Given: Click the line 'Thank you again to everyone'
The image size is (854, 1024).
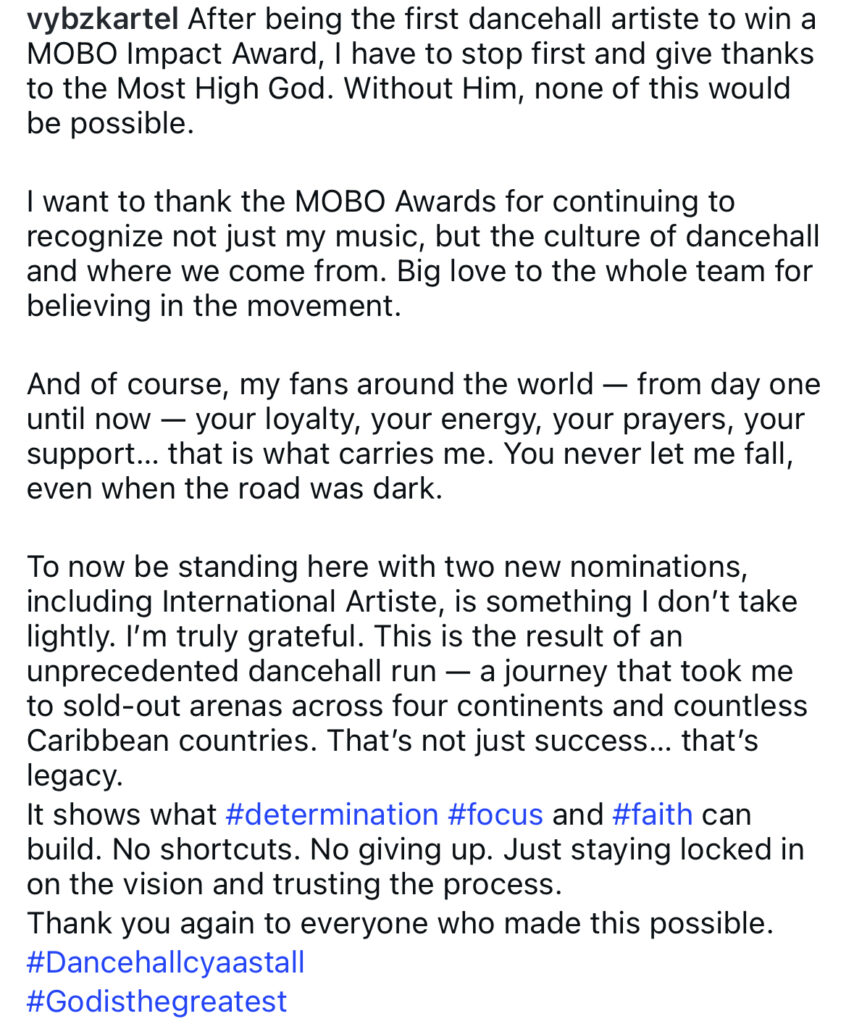Looking at the screenshot, I should 400,925.
